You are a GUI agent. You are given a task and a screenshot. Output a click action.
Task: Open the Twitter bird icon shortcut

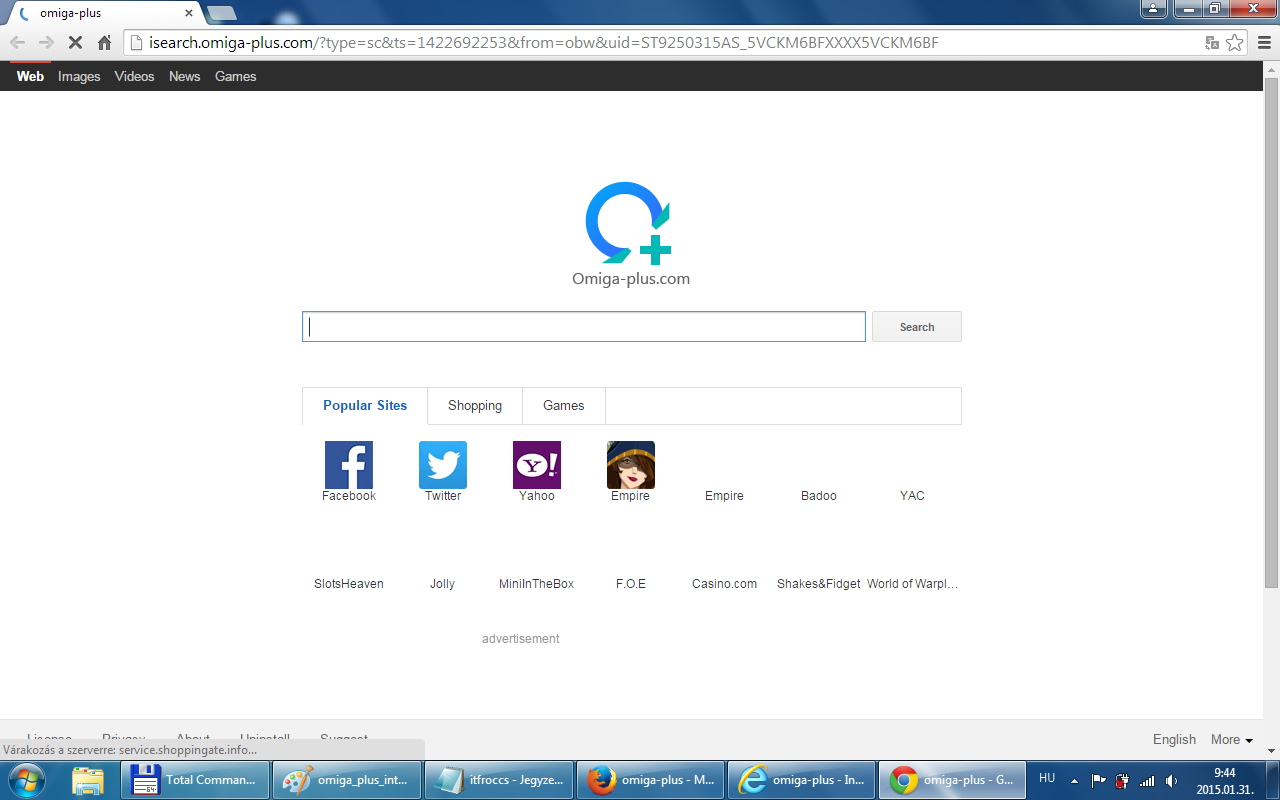coord(443,465)
